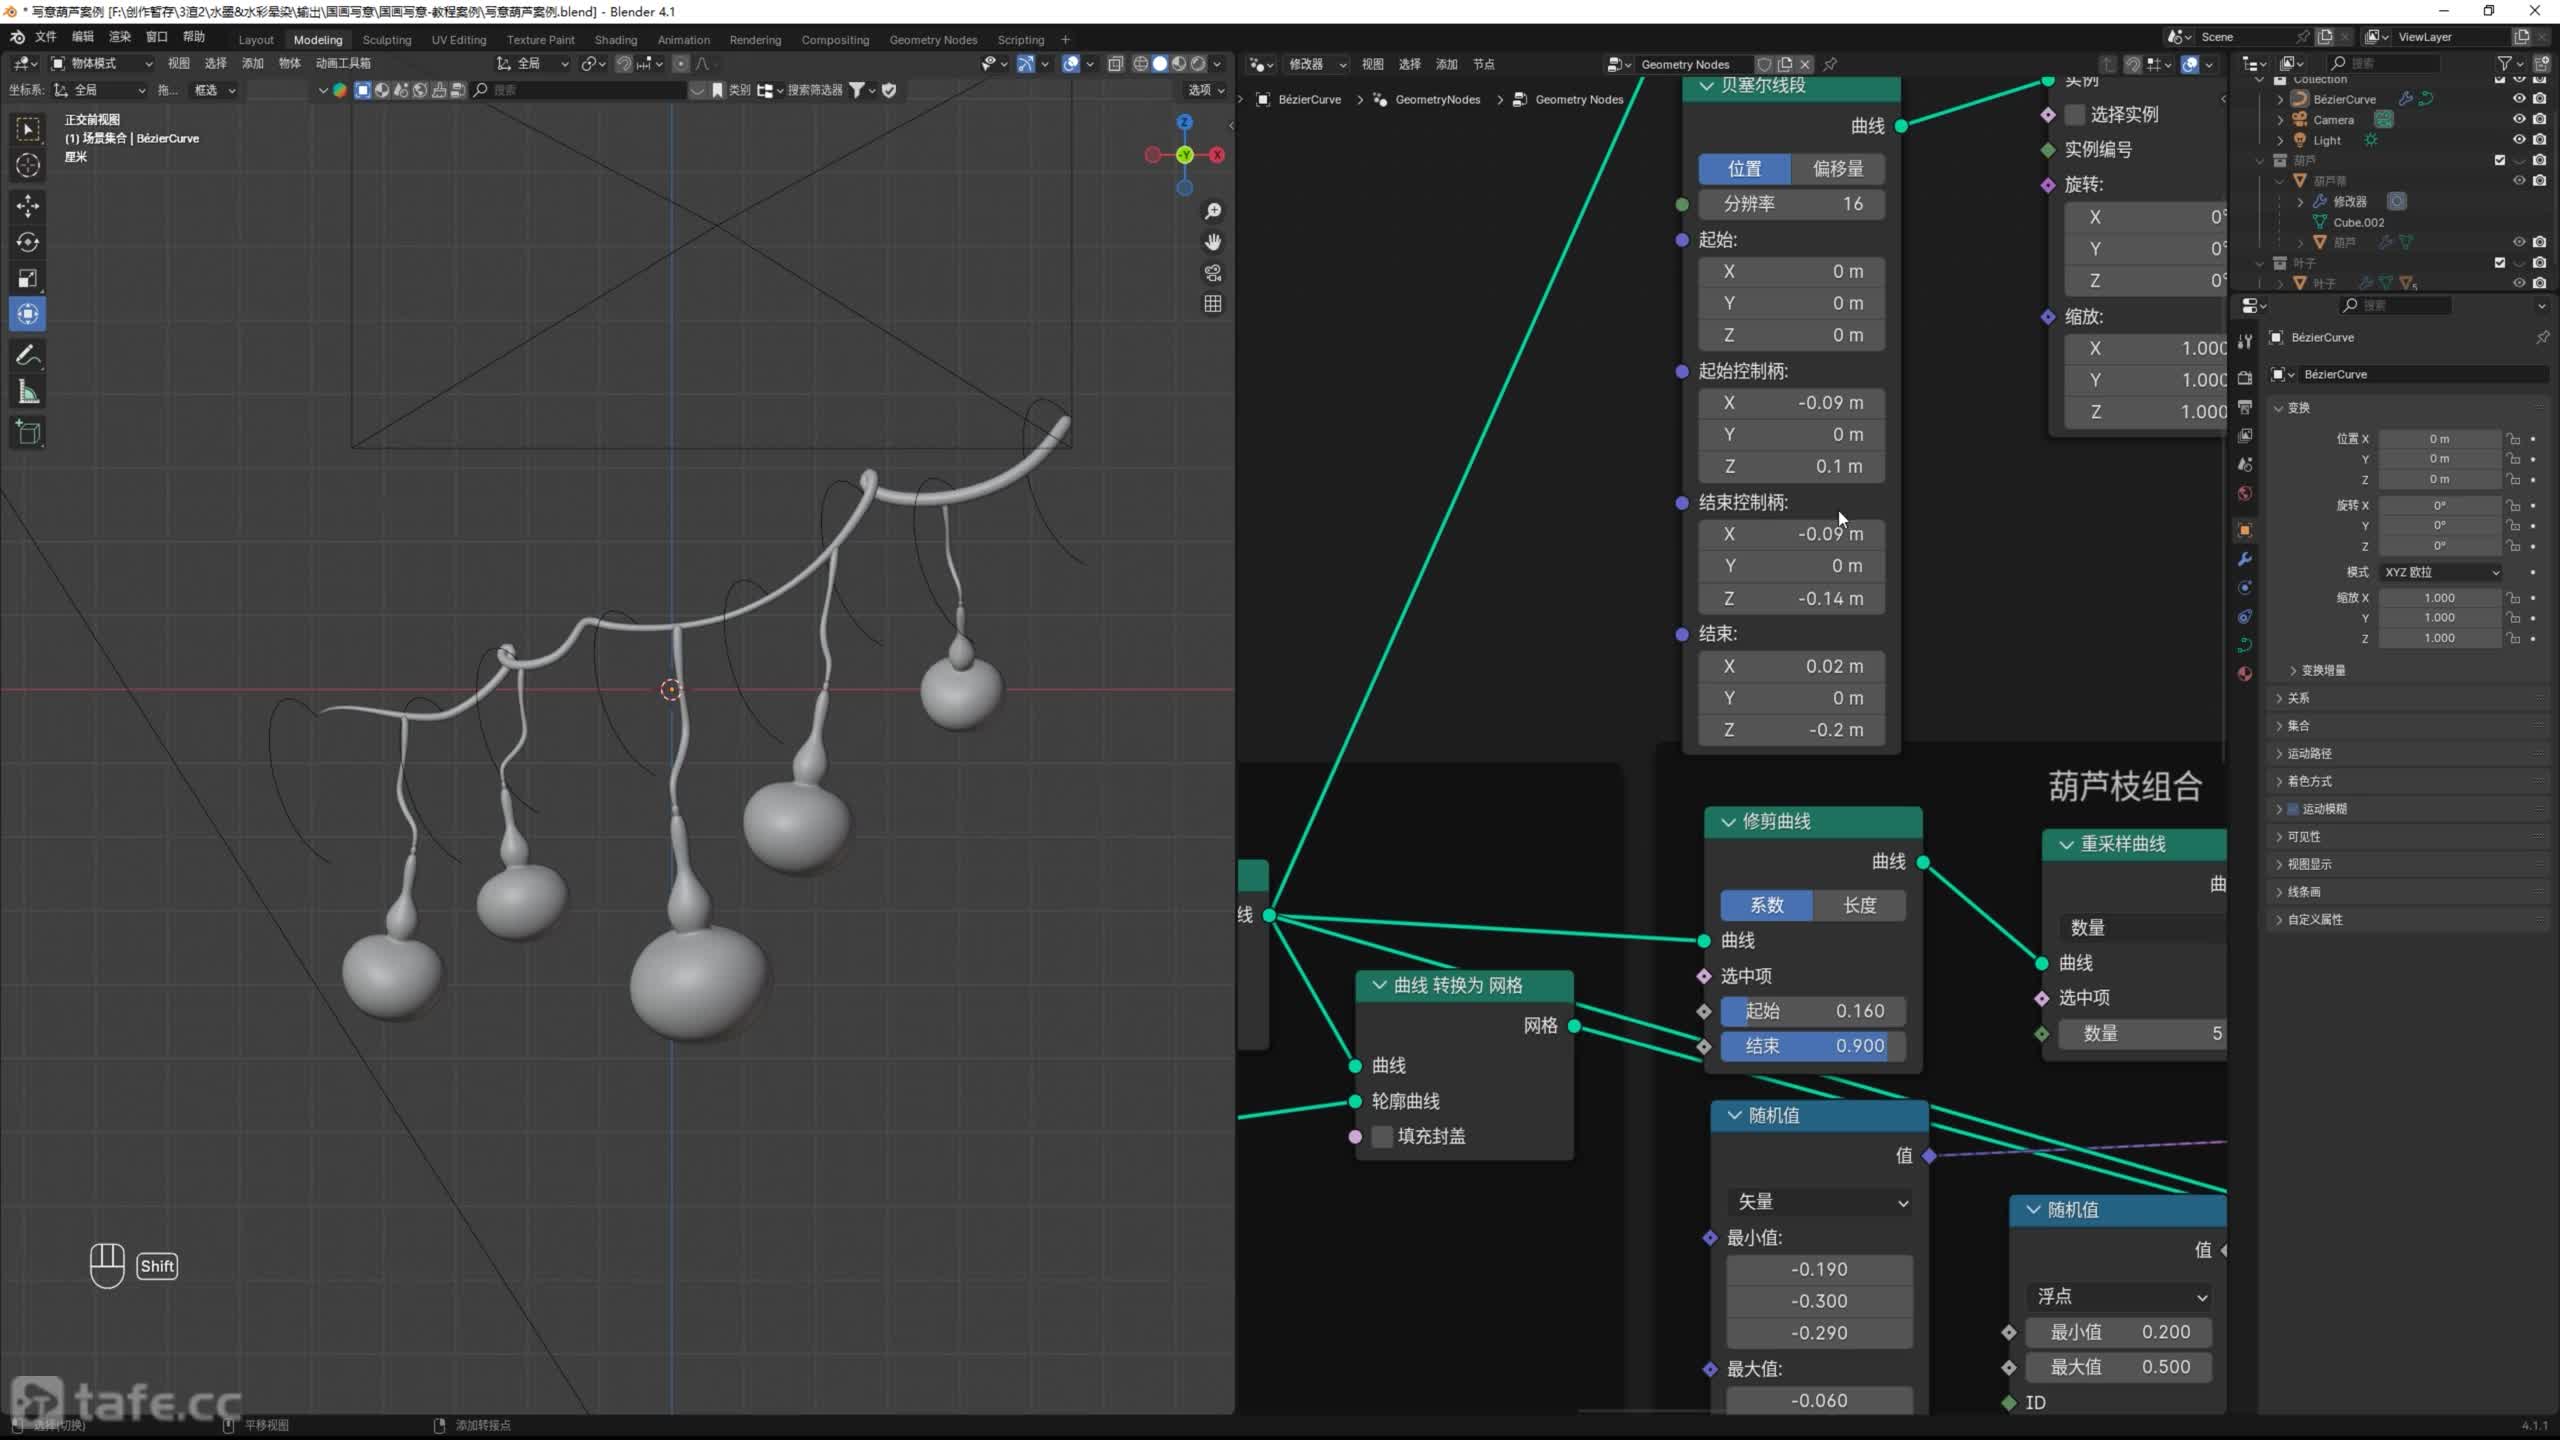This screenshot has height=1440, width=2560.
Task: Click the 偏移量 mode button
Action: [x=1837, y=169]
